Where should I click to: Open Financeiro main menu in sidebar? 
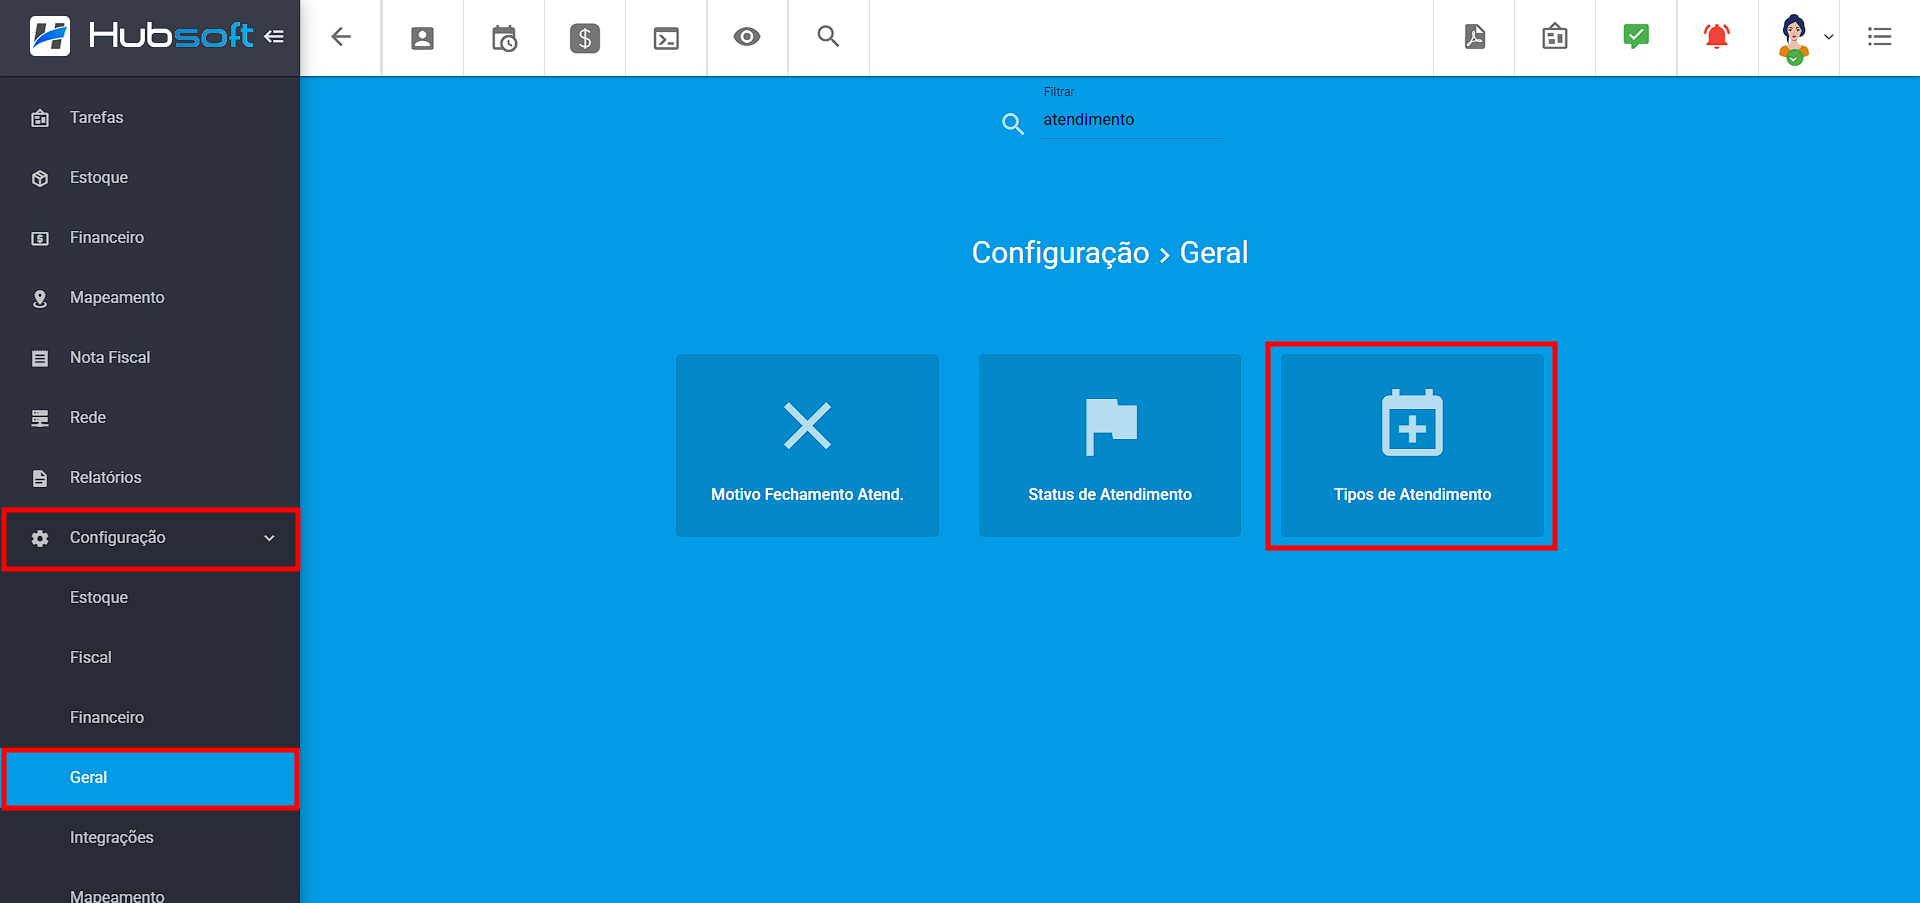tap(150, 238)
